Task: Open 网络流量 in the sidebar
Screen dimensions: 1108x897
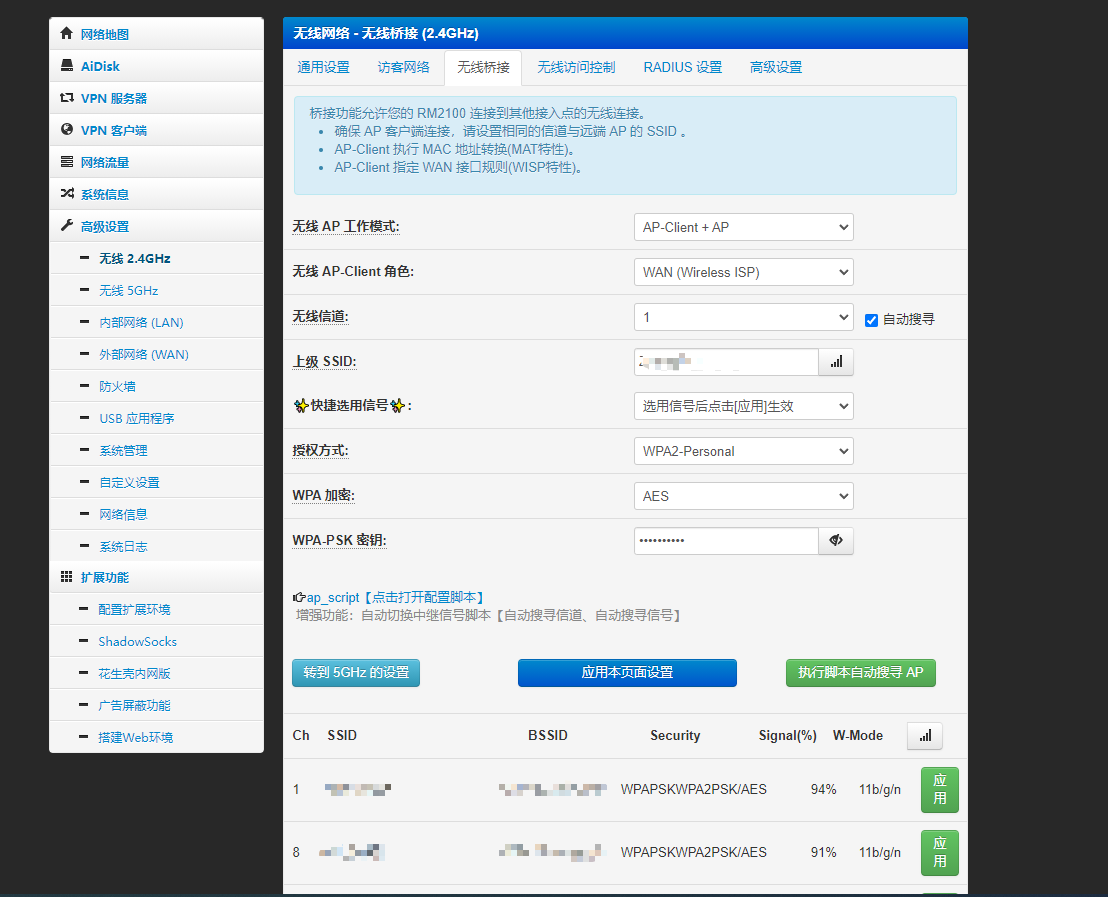Action: click(x=104, y=162)
